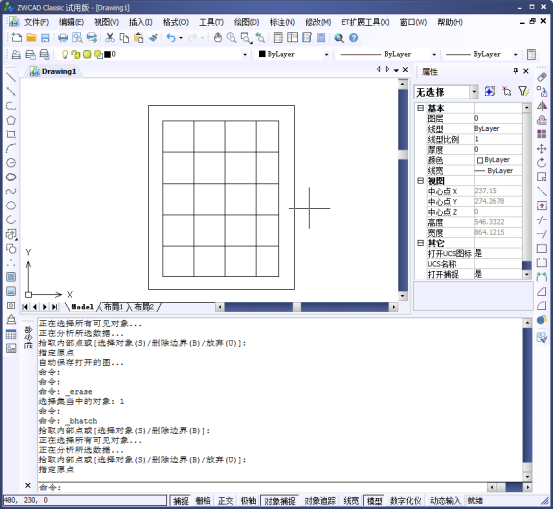
Task: Select the Mirror tool
Action: click(542, 106)
